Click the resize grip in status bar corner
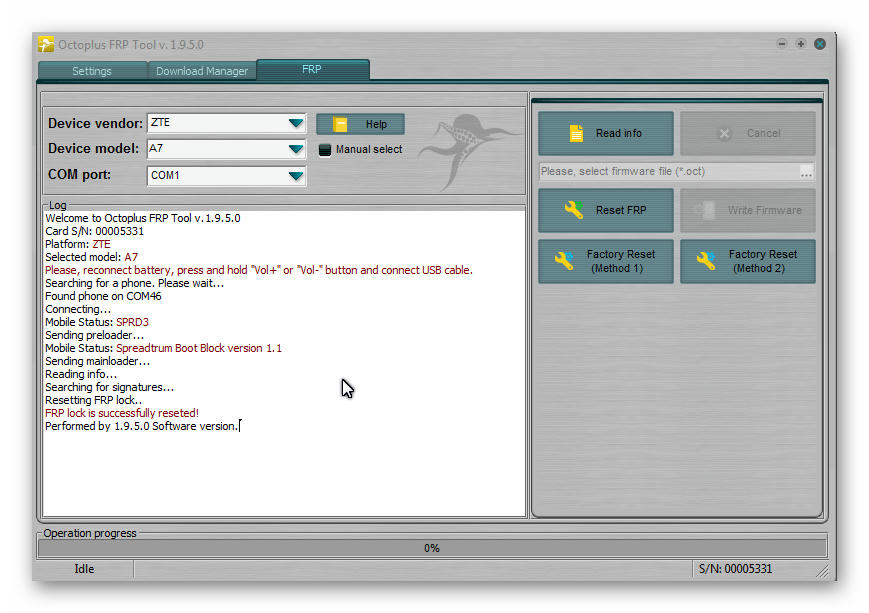The image size is (869, 613). (822, 571)
